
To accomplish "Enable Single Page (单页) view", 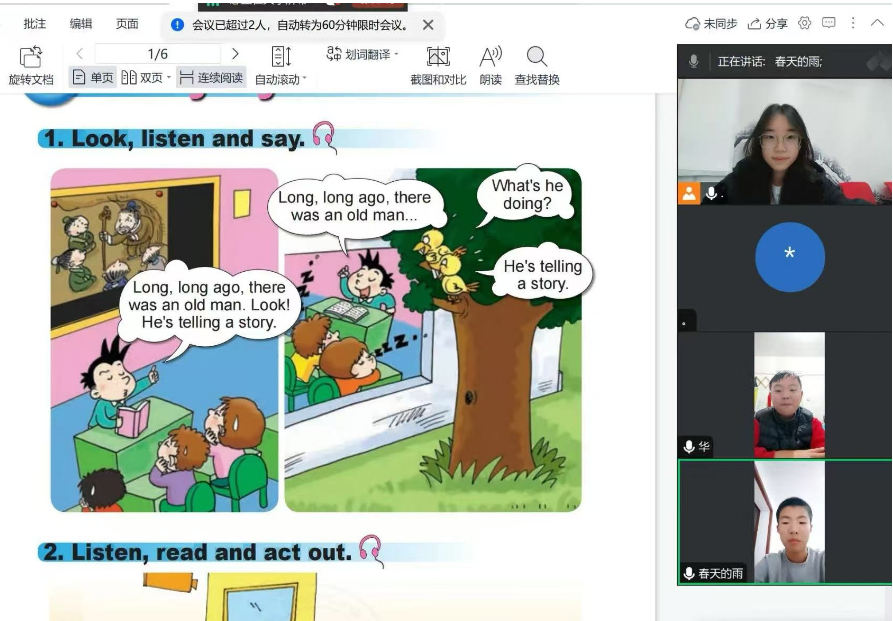I will (x=92, y=77).
